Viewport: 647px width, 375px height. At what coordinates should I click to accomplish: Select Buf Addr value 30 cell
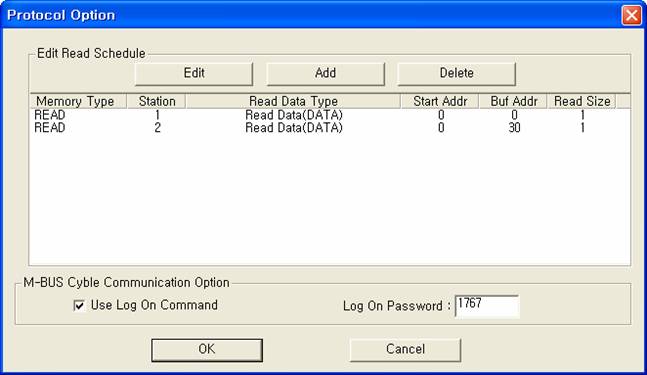click(x=514, y=127)
